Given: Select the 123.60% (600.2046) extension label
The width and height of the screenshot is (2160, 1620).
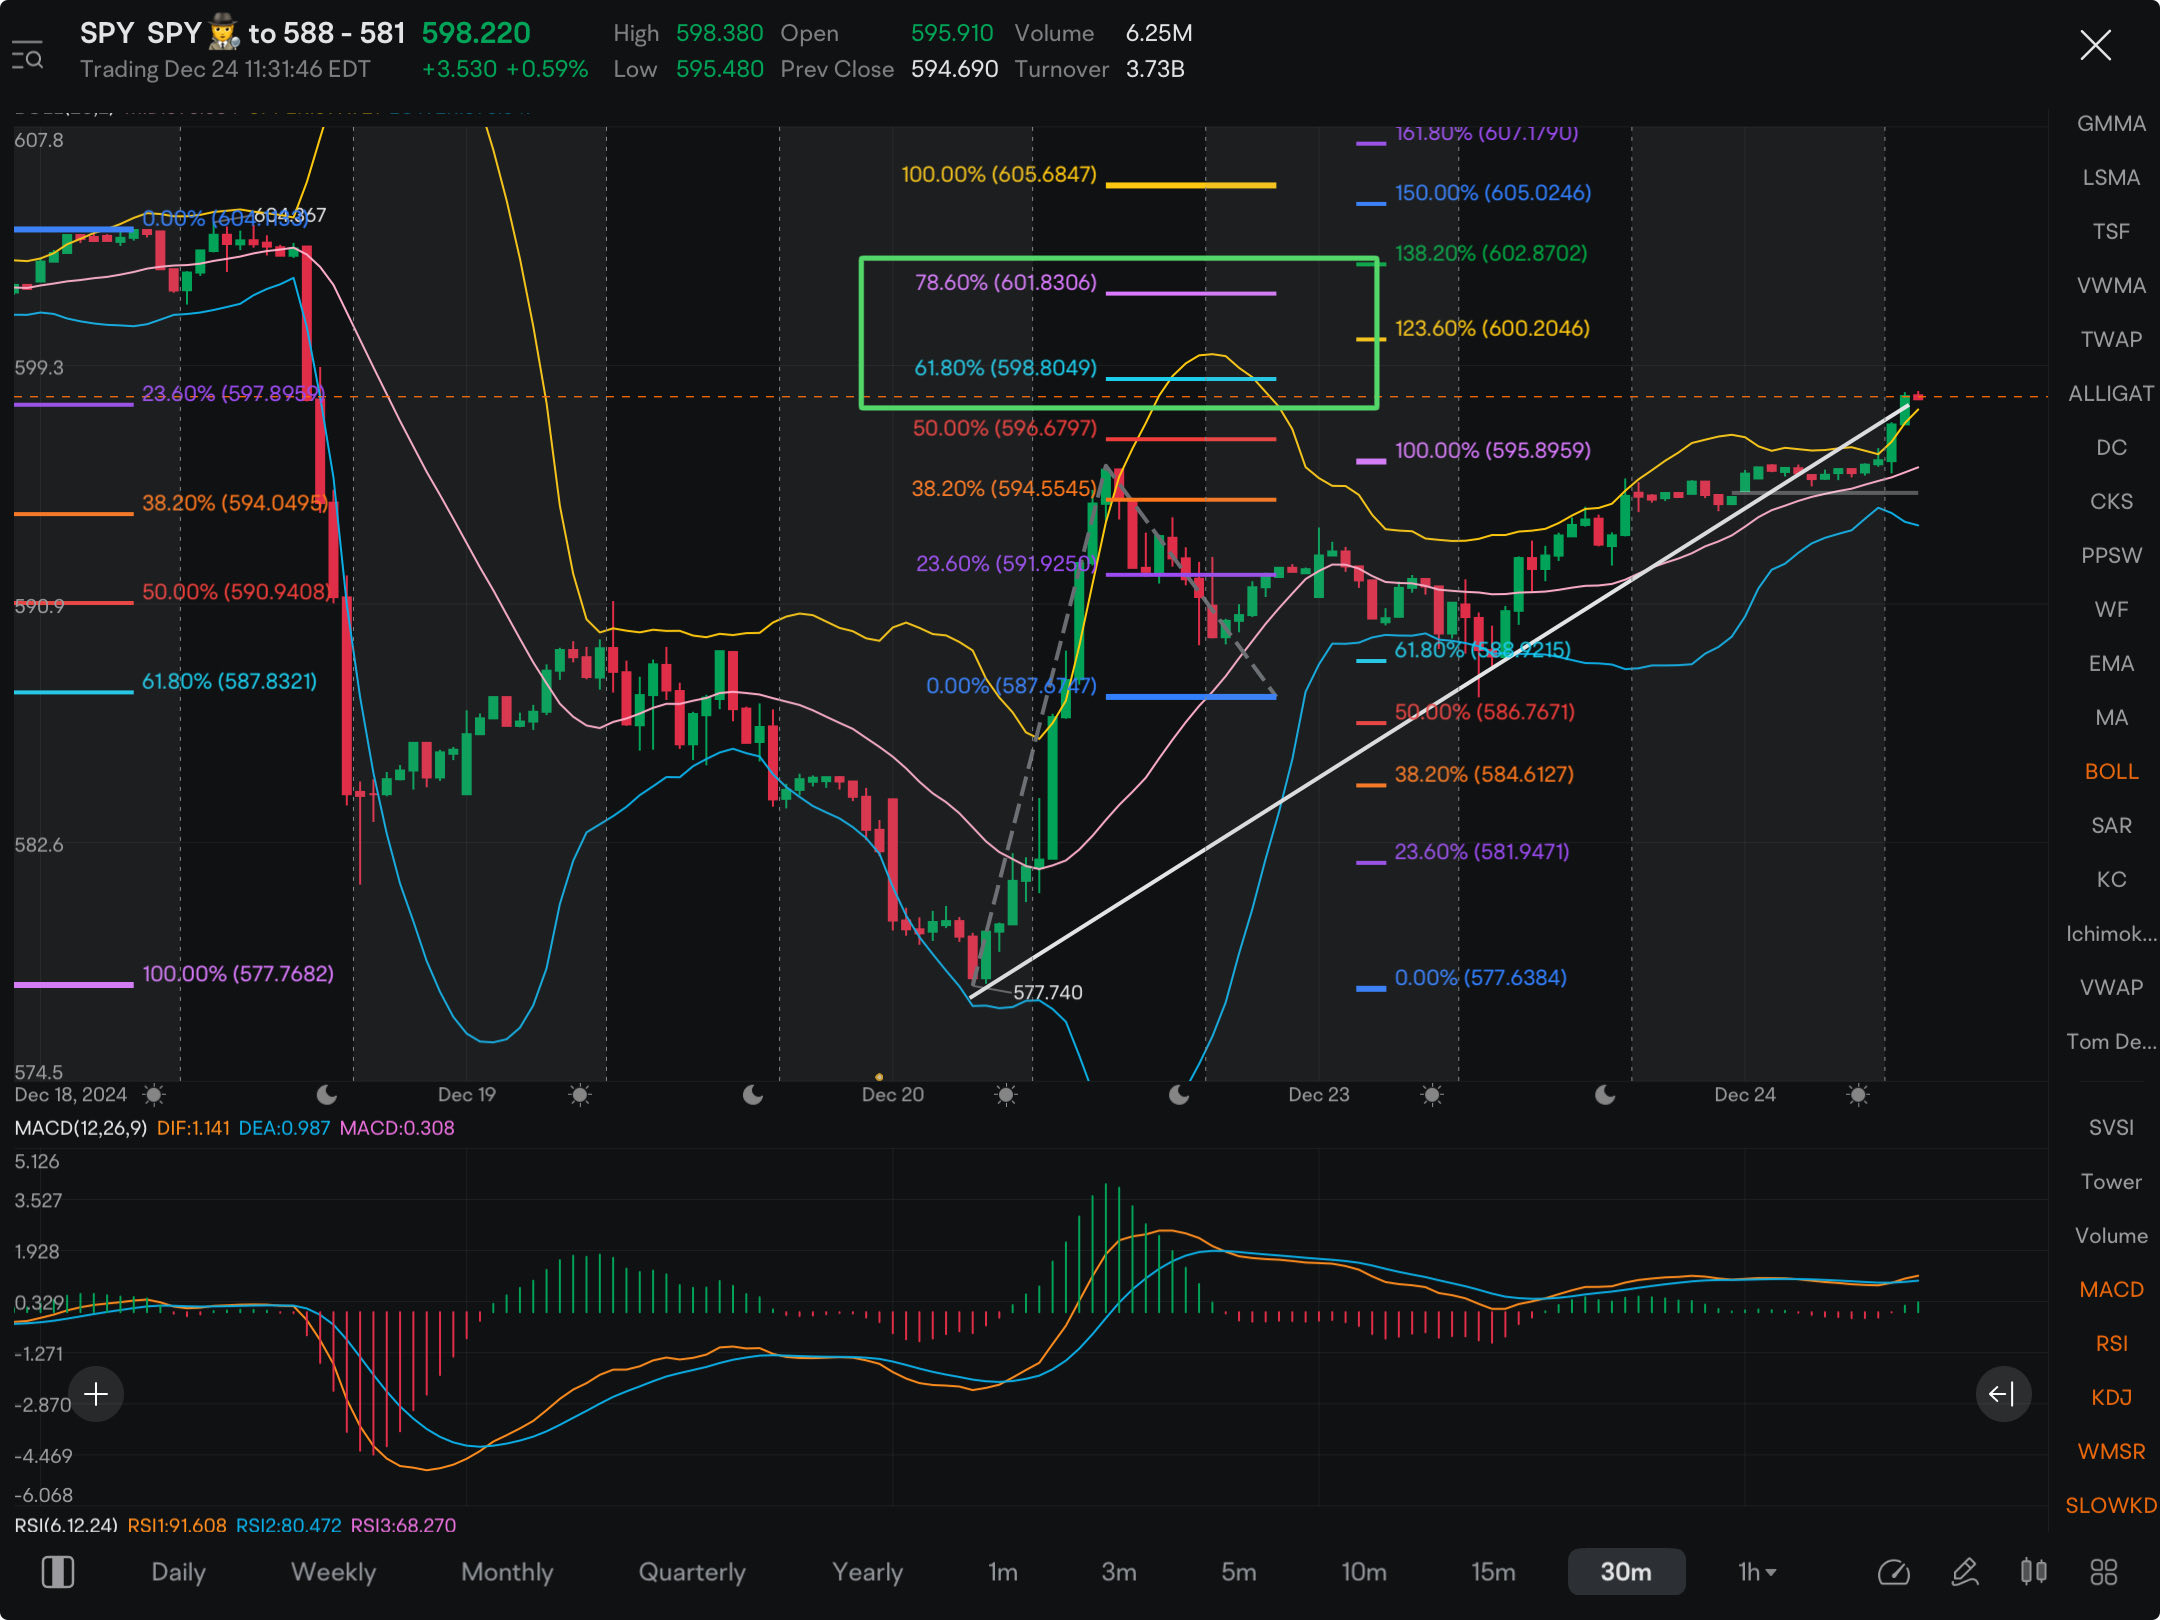Looking at the screenshot, I should click(1492, 328).
